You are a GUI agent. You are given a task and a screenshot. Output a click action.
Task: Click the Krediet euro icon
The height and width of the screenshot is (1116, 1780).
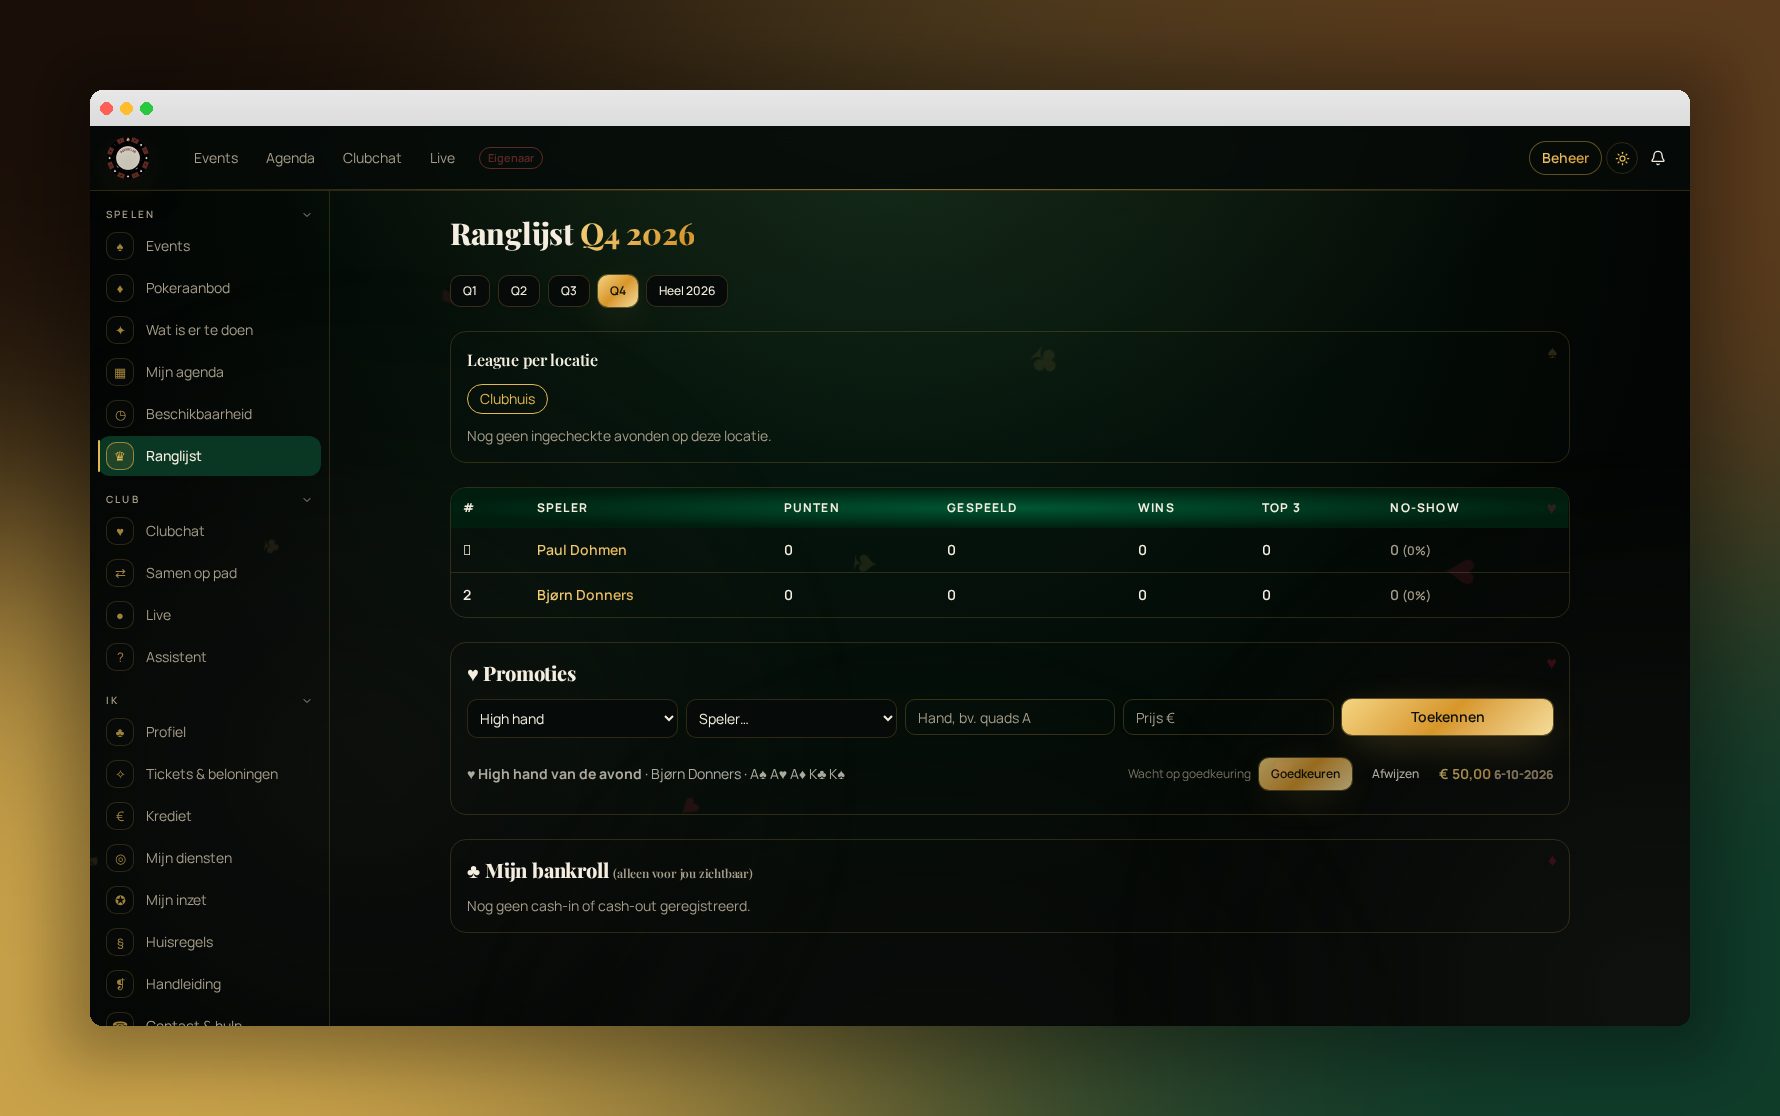pyautogui.click(x=120, y=816)
